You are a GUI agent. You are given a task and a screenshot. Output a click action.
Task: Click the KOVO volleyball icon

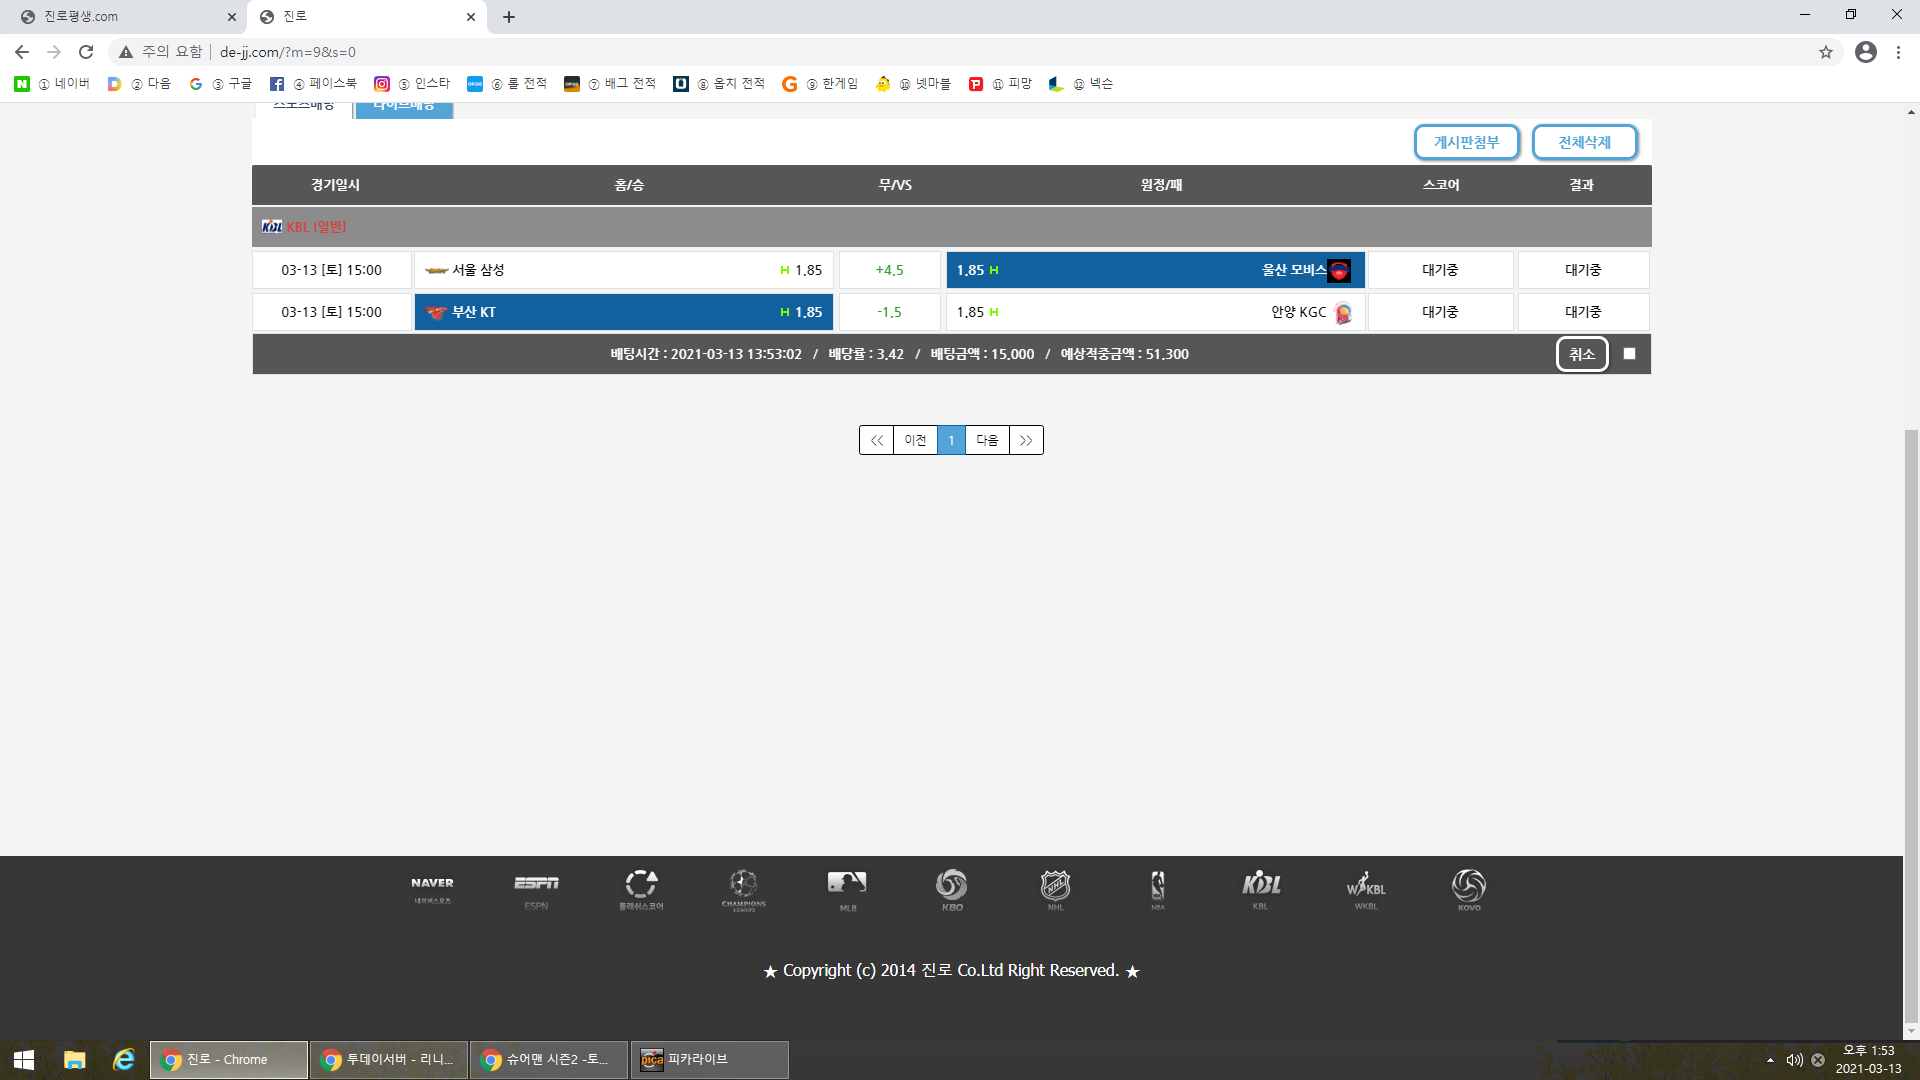pyautogui.click(x=1468, y=888)
